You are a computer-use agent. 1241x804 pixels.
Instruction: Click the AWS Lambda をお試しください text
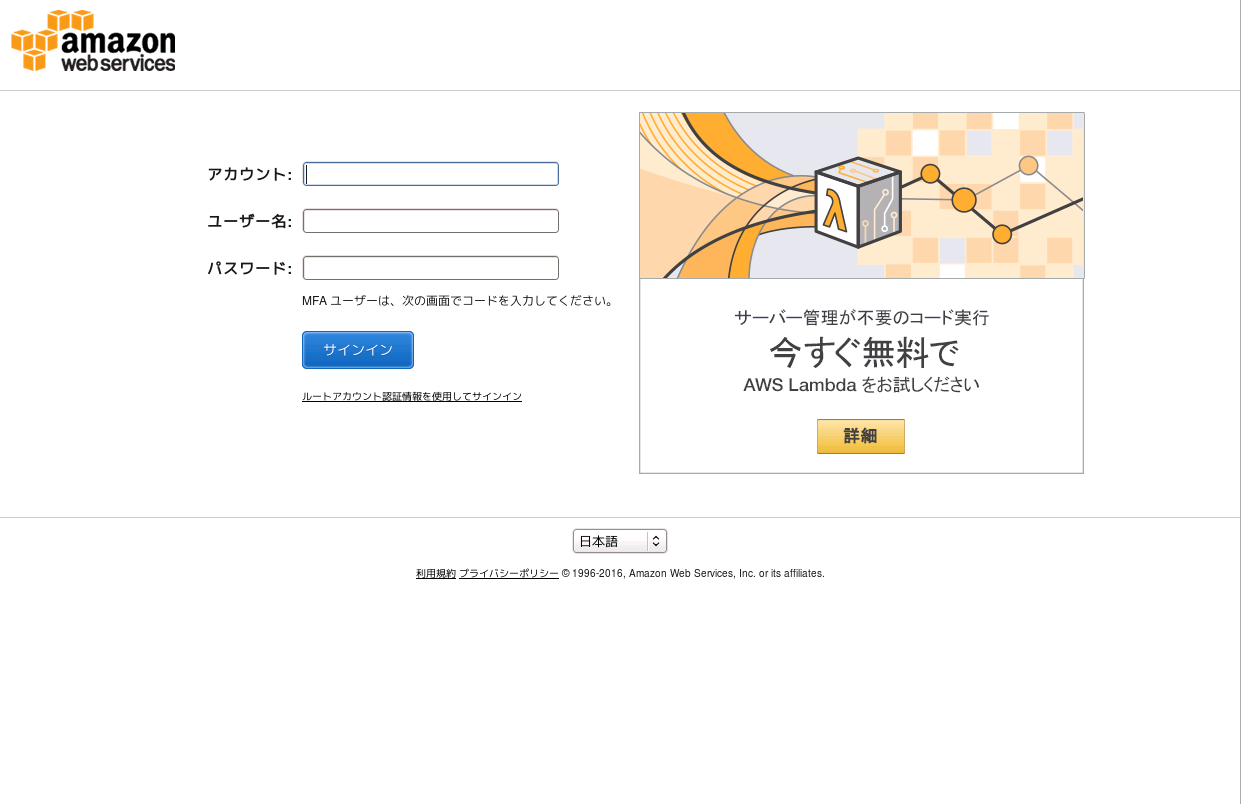coord(861,385)
